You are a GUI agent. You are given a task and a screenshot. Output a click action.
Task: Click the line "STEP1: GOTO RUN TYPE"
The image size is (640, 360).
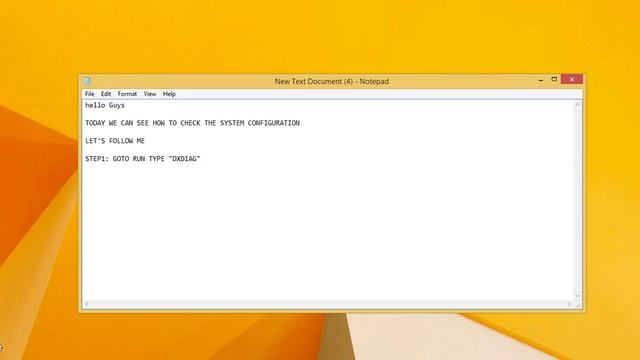point(142,159)
